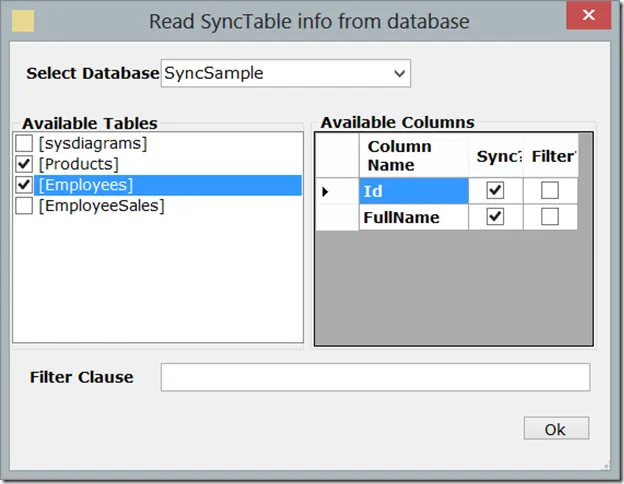Disable Sync for the FullName column
Viewport: 624px width, 484px height.
[495, 217]
